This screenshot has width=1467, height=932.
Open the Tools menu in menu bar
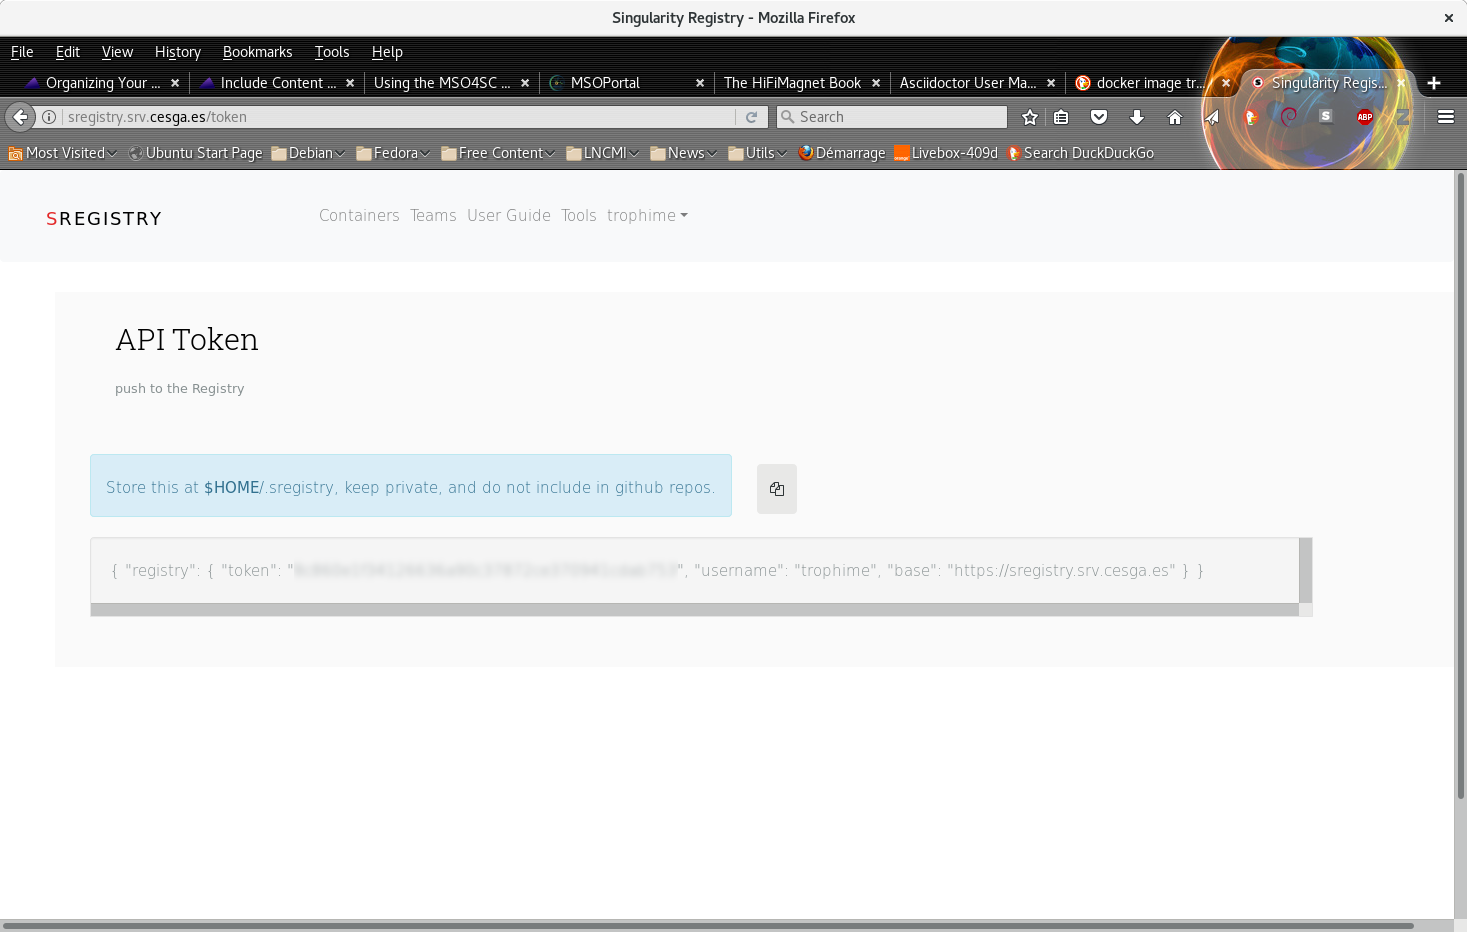[x=332, y=52]
